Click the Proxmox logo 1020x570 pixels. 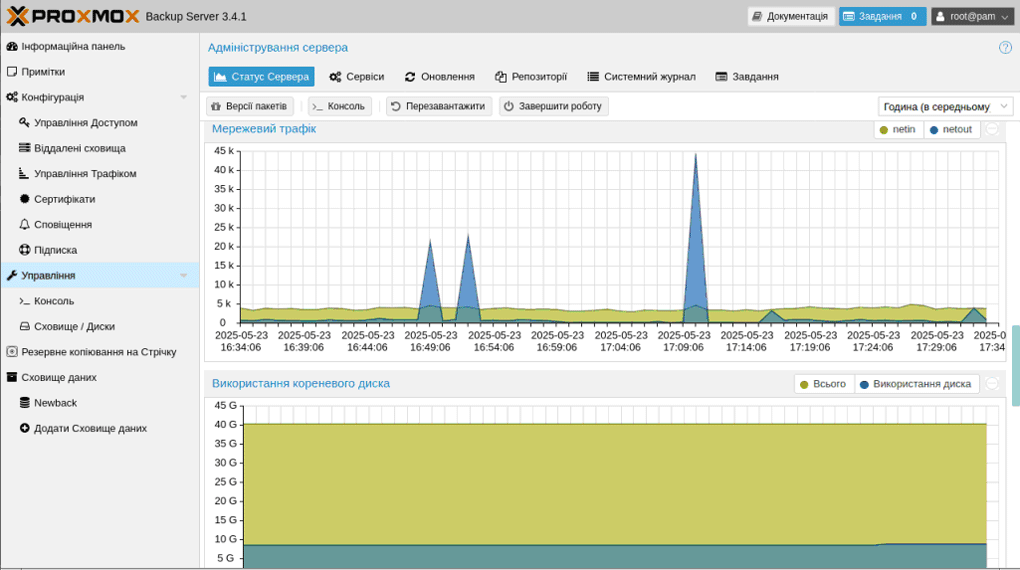[x=72, y=16]
